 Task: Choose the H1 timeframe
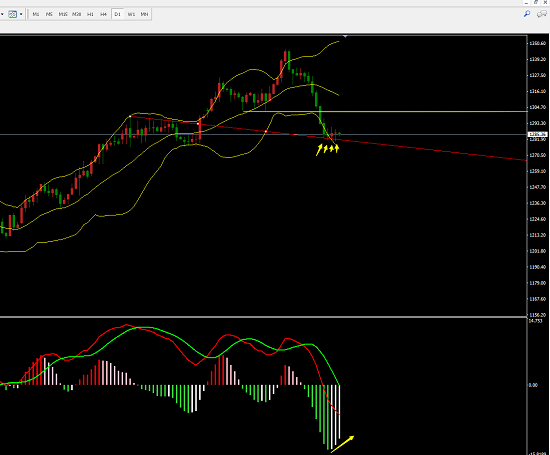(x=90, y=14)
